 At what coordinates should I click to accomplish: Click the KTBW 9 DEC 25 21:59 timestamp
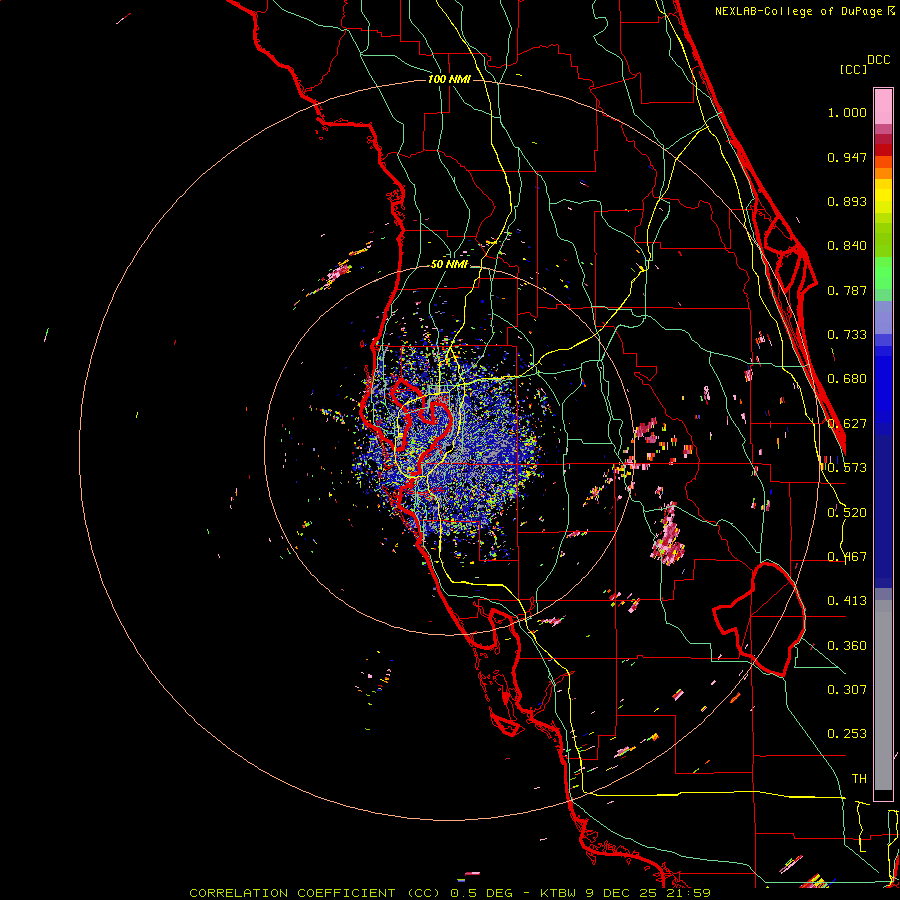(625, 893)
